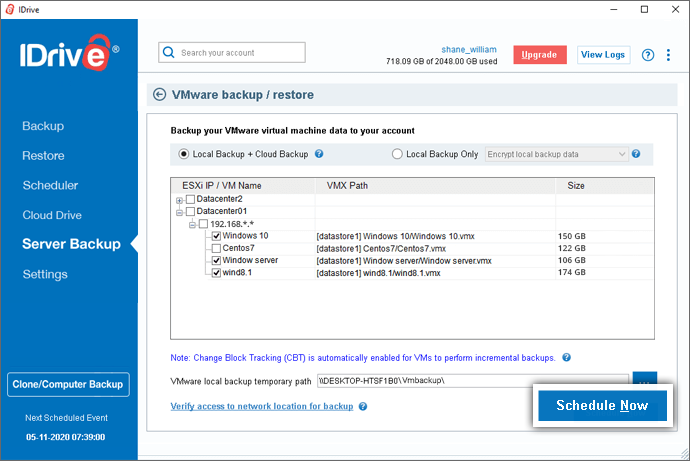This screenshot has width=690, height=461.
Task: Click help icon next to Local Backup + Cloud Backup
Action: coord(319,154)
